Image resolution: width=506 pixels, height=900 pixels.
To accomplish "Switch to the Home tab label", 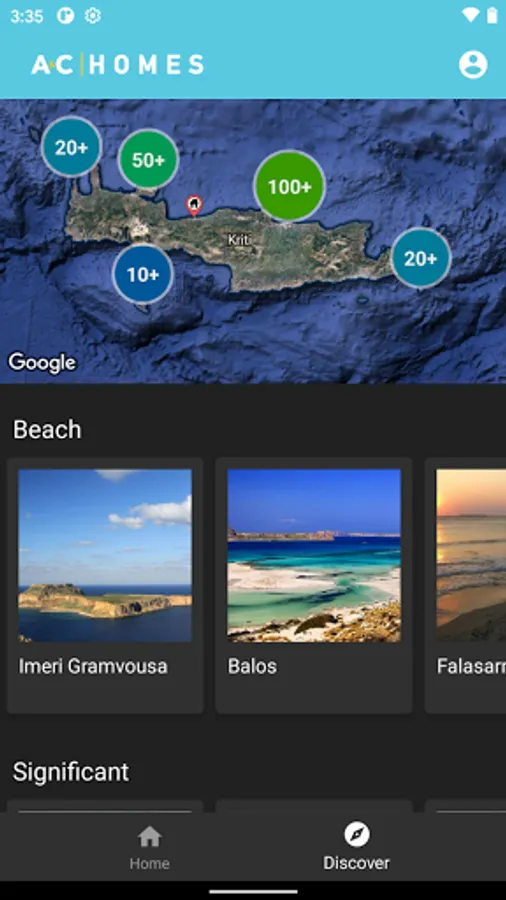I will click(149, 863).
